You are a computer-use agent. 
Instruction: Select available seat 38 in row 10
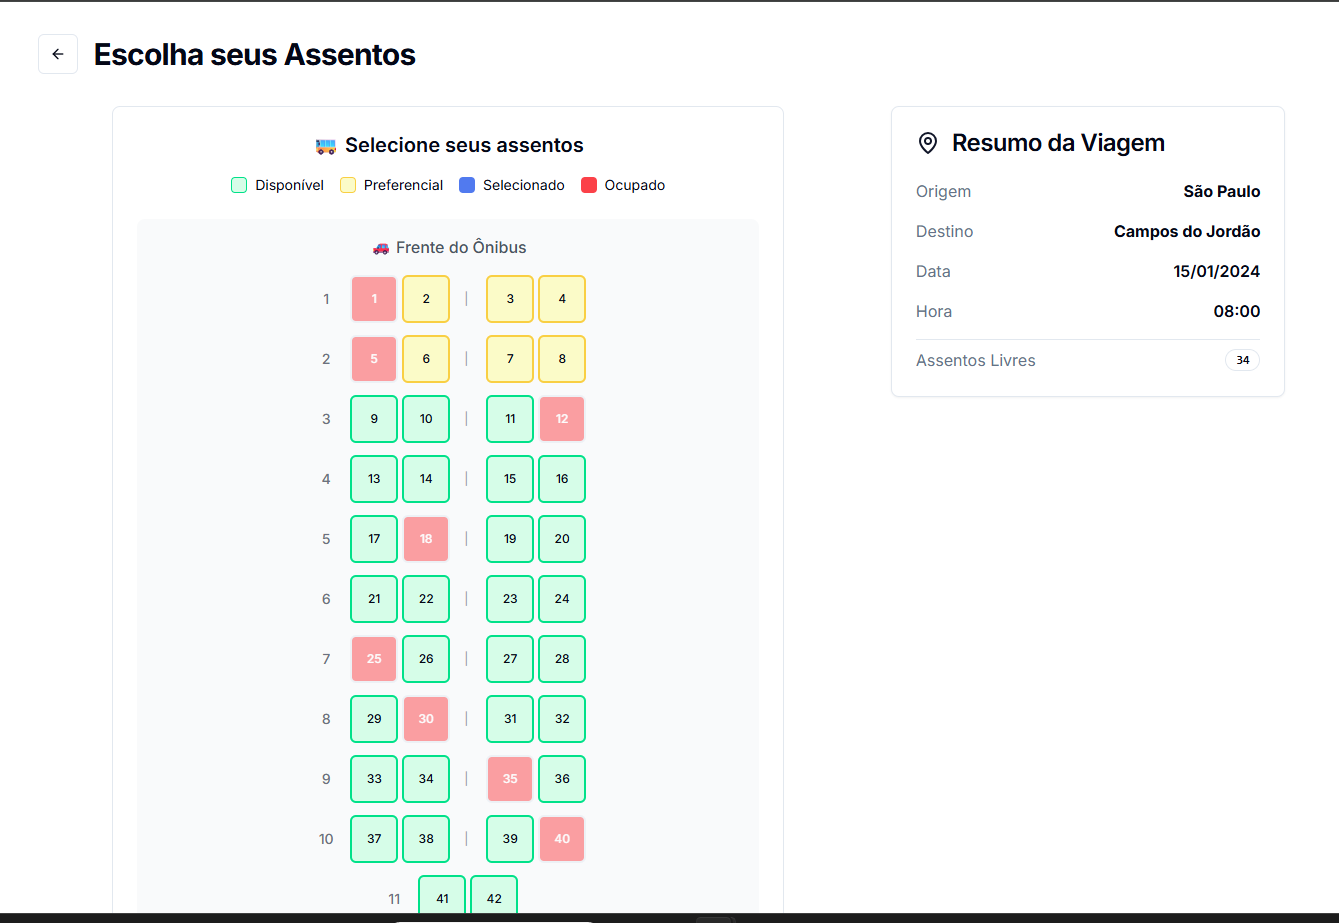pyautogui.click(x=426, y=839)
